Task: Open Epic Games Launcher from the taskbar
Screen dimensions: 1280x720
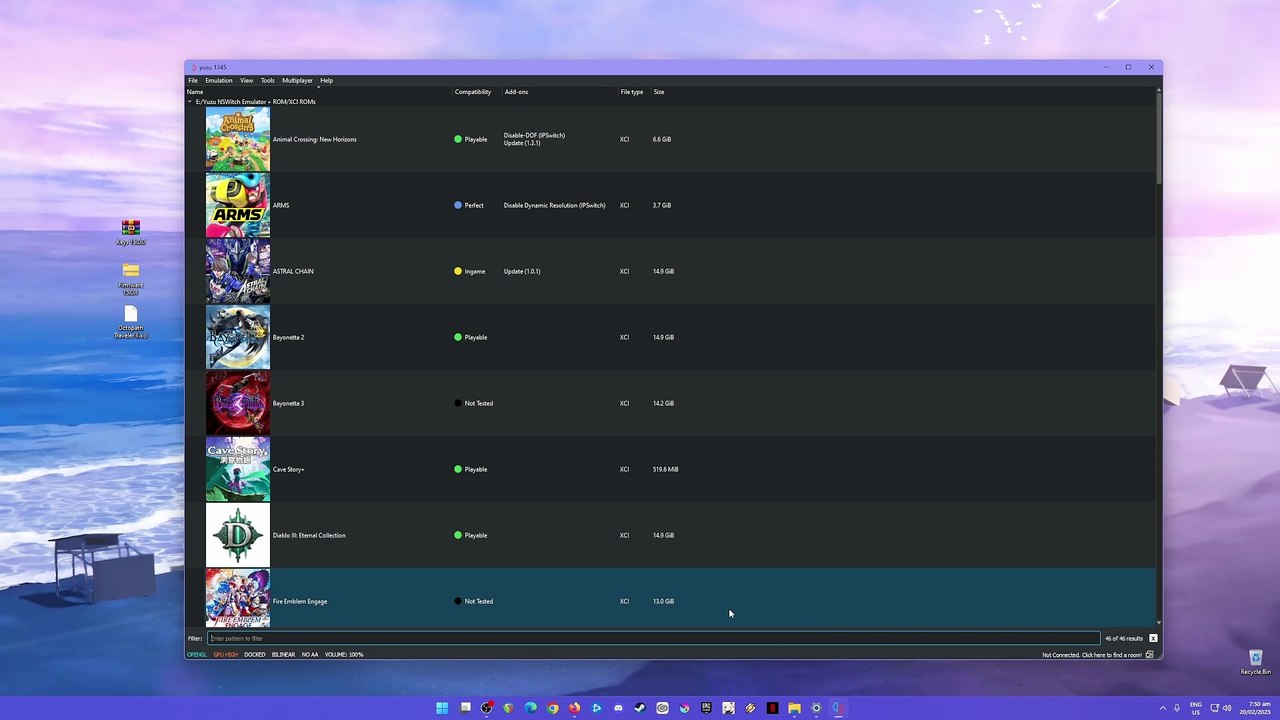Action: [x=706, y=708]
